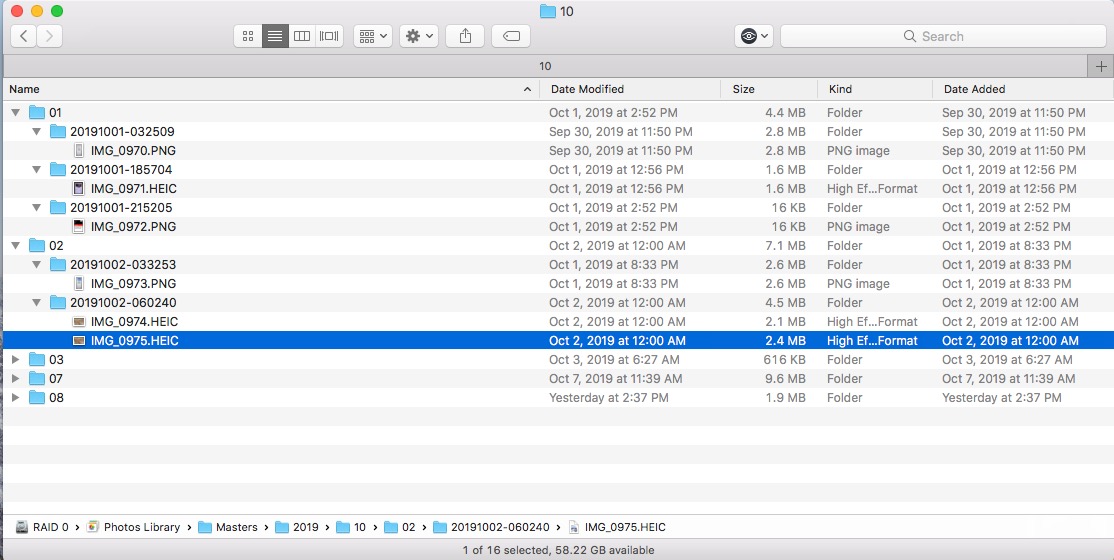Click Masters in path bar

227,527
